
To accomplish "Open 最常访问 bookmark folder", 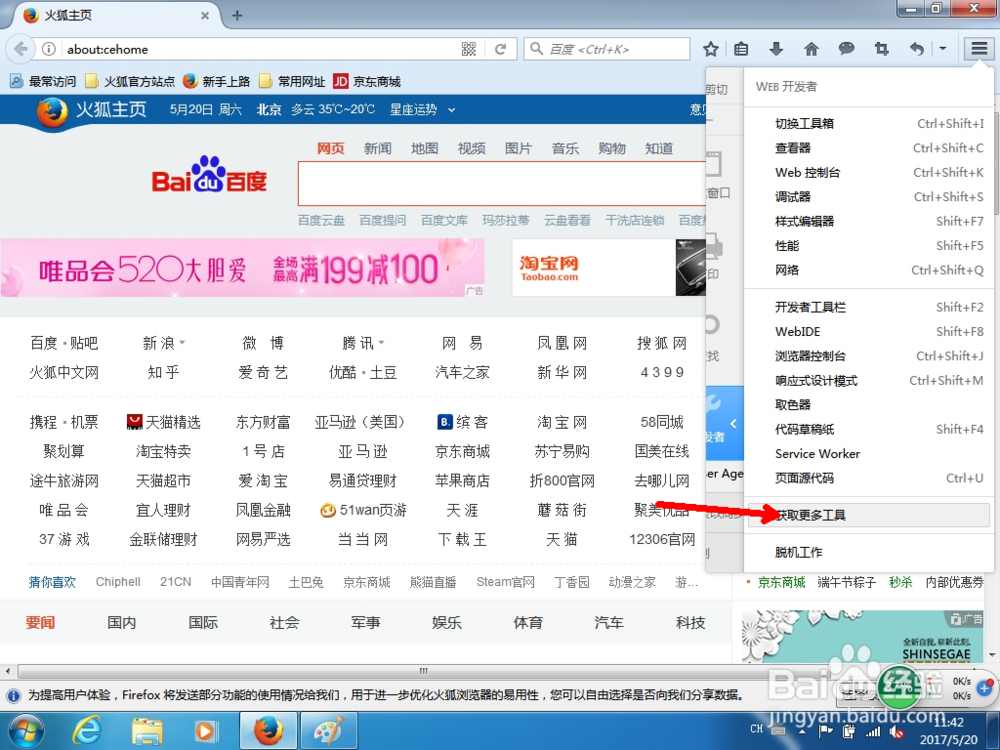I will click(x=43, y=81).
